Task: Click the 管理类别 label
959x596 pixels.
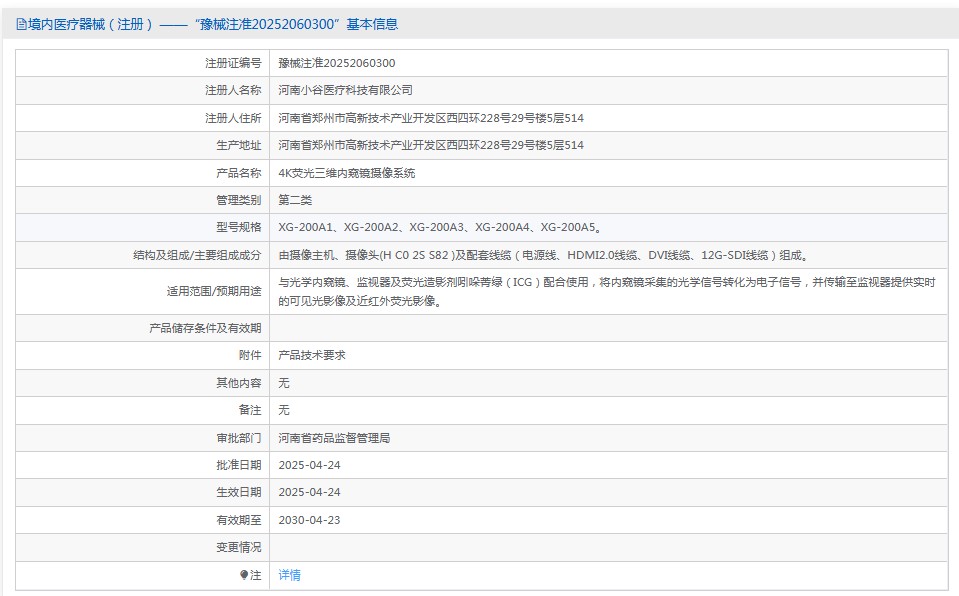Action: [x=239, y=200]
